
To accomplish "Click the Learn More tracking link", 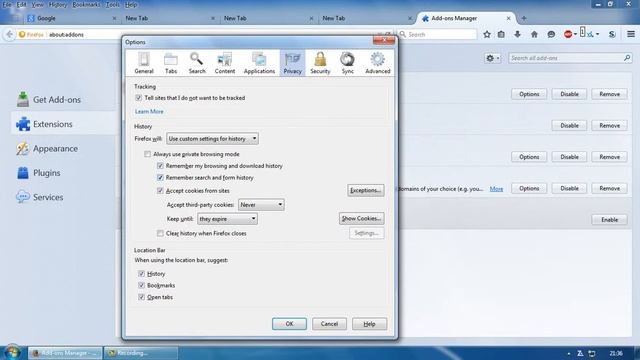I will click(149, 111).
